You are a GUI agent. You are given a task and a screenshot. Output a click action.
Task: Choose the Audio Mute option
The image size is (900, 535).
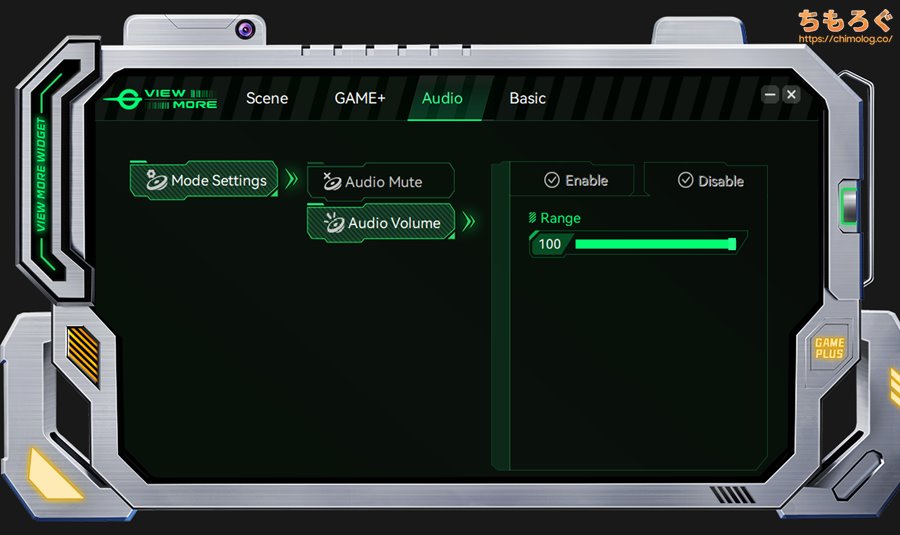381,182
